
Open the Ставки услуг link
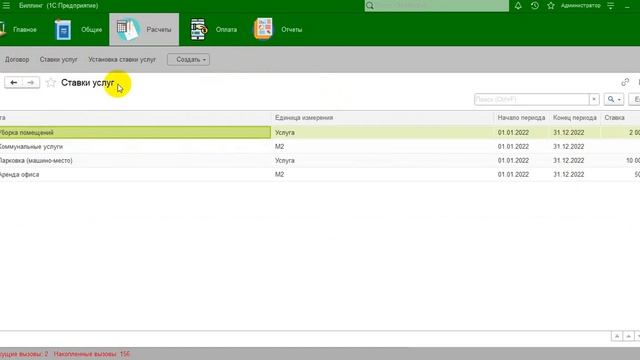tap(58, 60)
